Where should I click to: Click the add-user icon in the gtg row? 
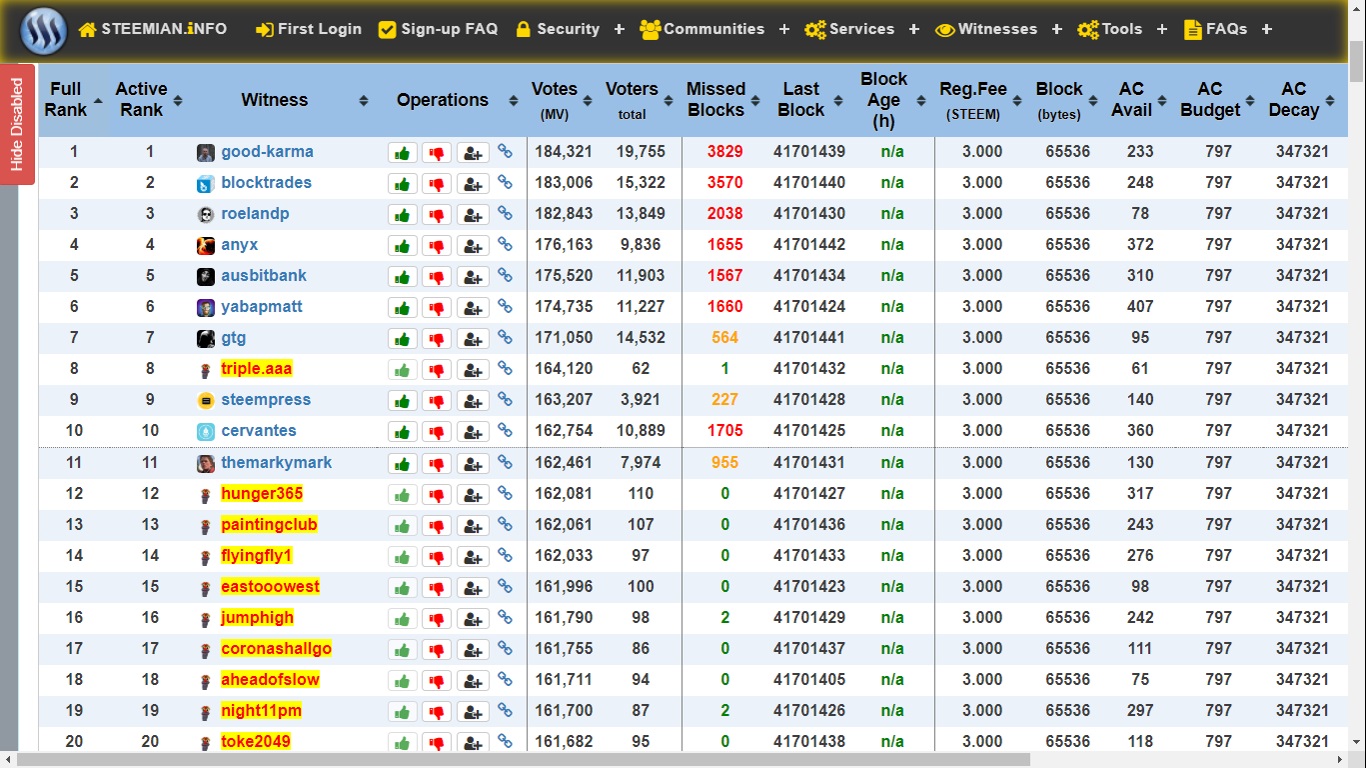[x=472, y=339]
